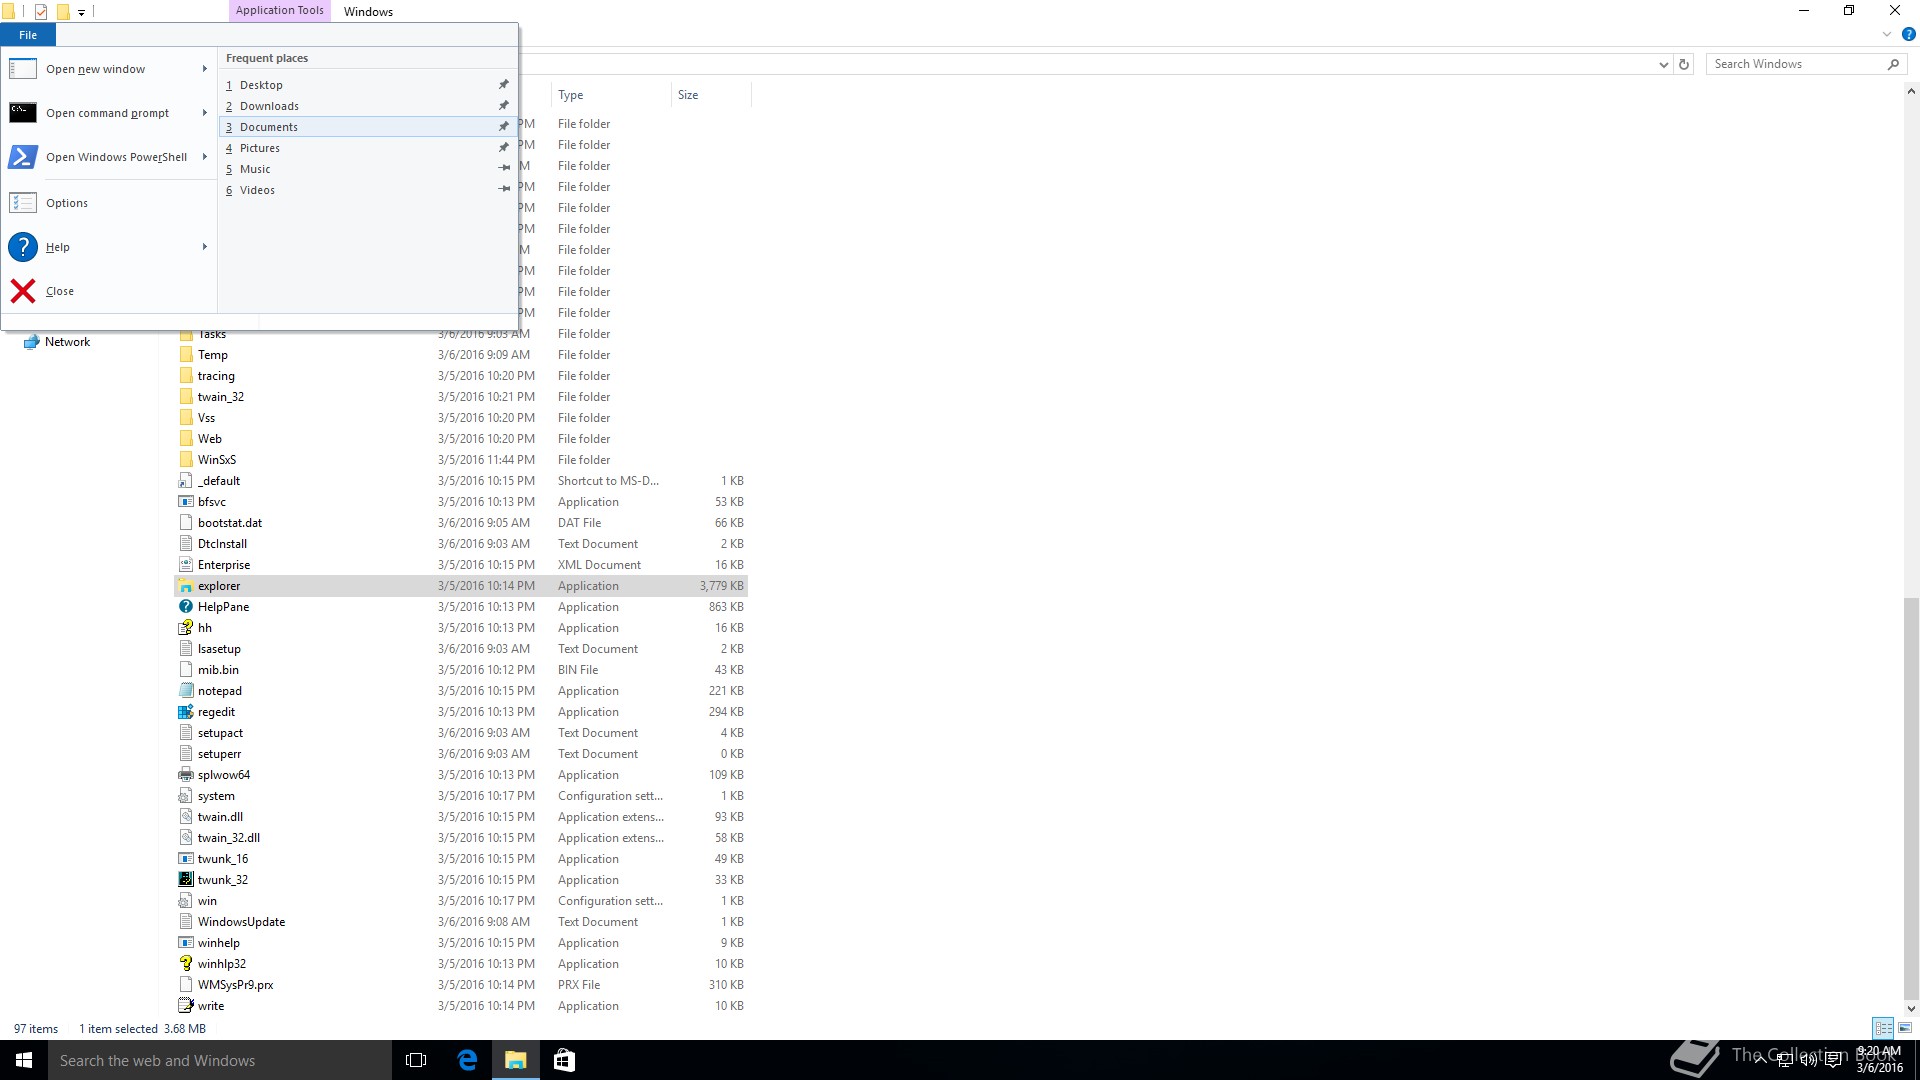Select the hh application icon
The height and width of the screenshot is (1080, 1920).
coord(185,628)
